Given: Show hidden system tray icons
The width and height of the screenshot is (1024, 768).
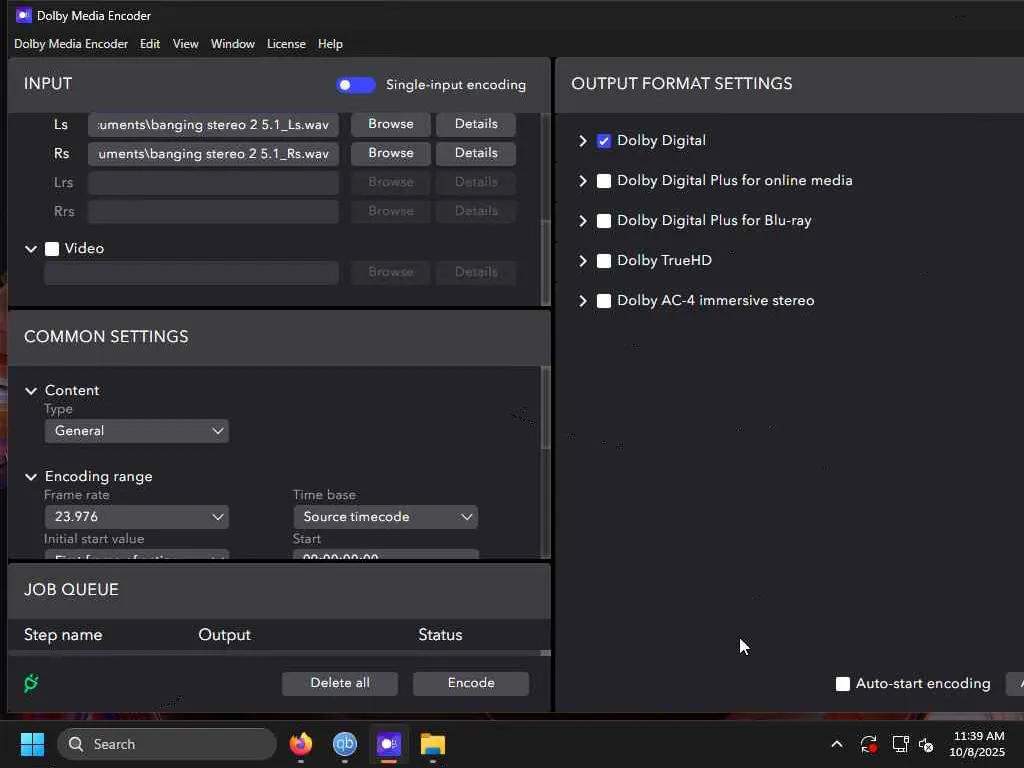Looking at the screenshot, I should point(837,744).
